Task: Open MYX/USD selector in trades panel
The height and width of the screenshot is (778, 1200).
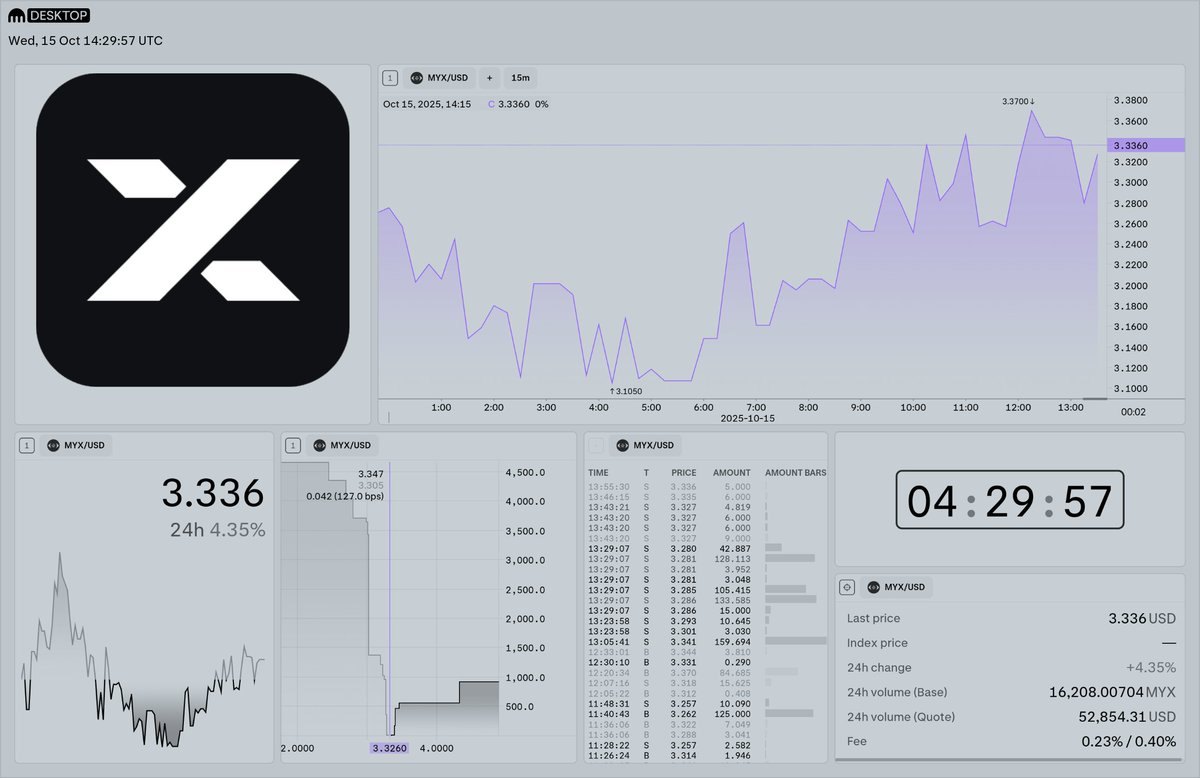Action: (645, 445)
